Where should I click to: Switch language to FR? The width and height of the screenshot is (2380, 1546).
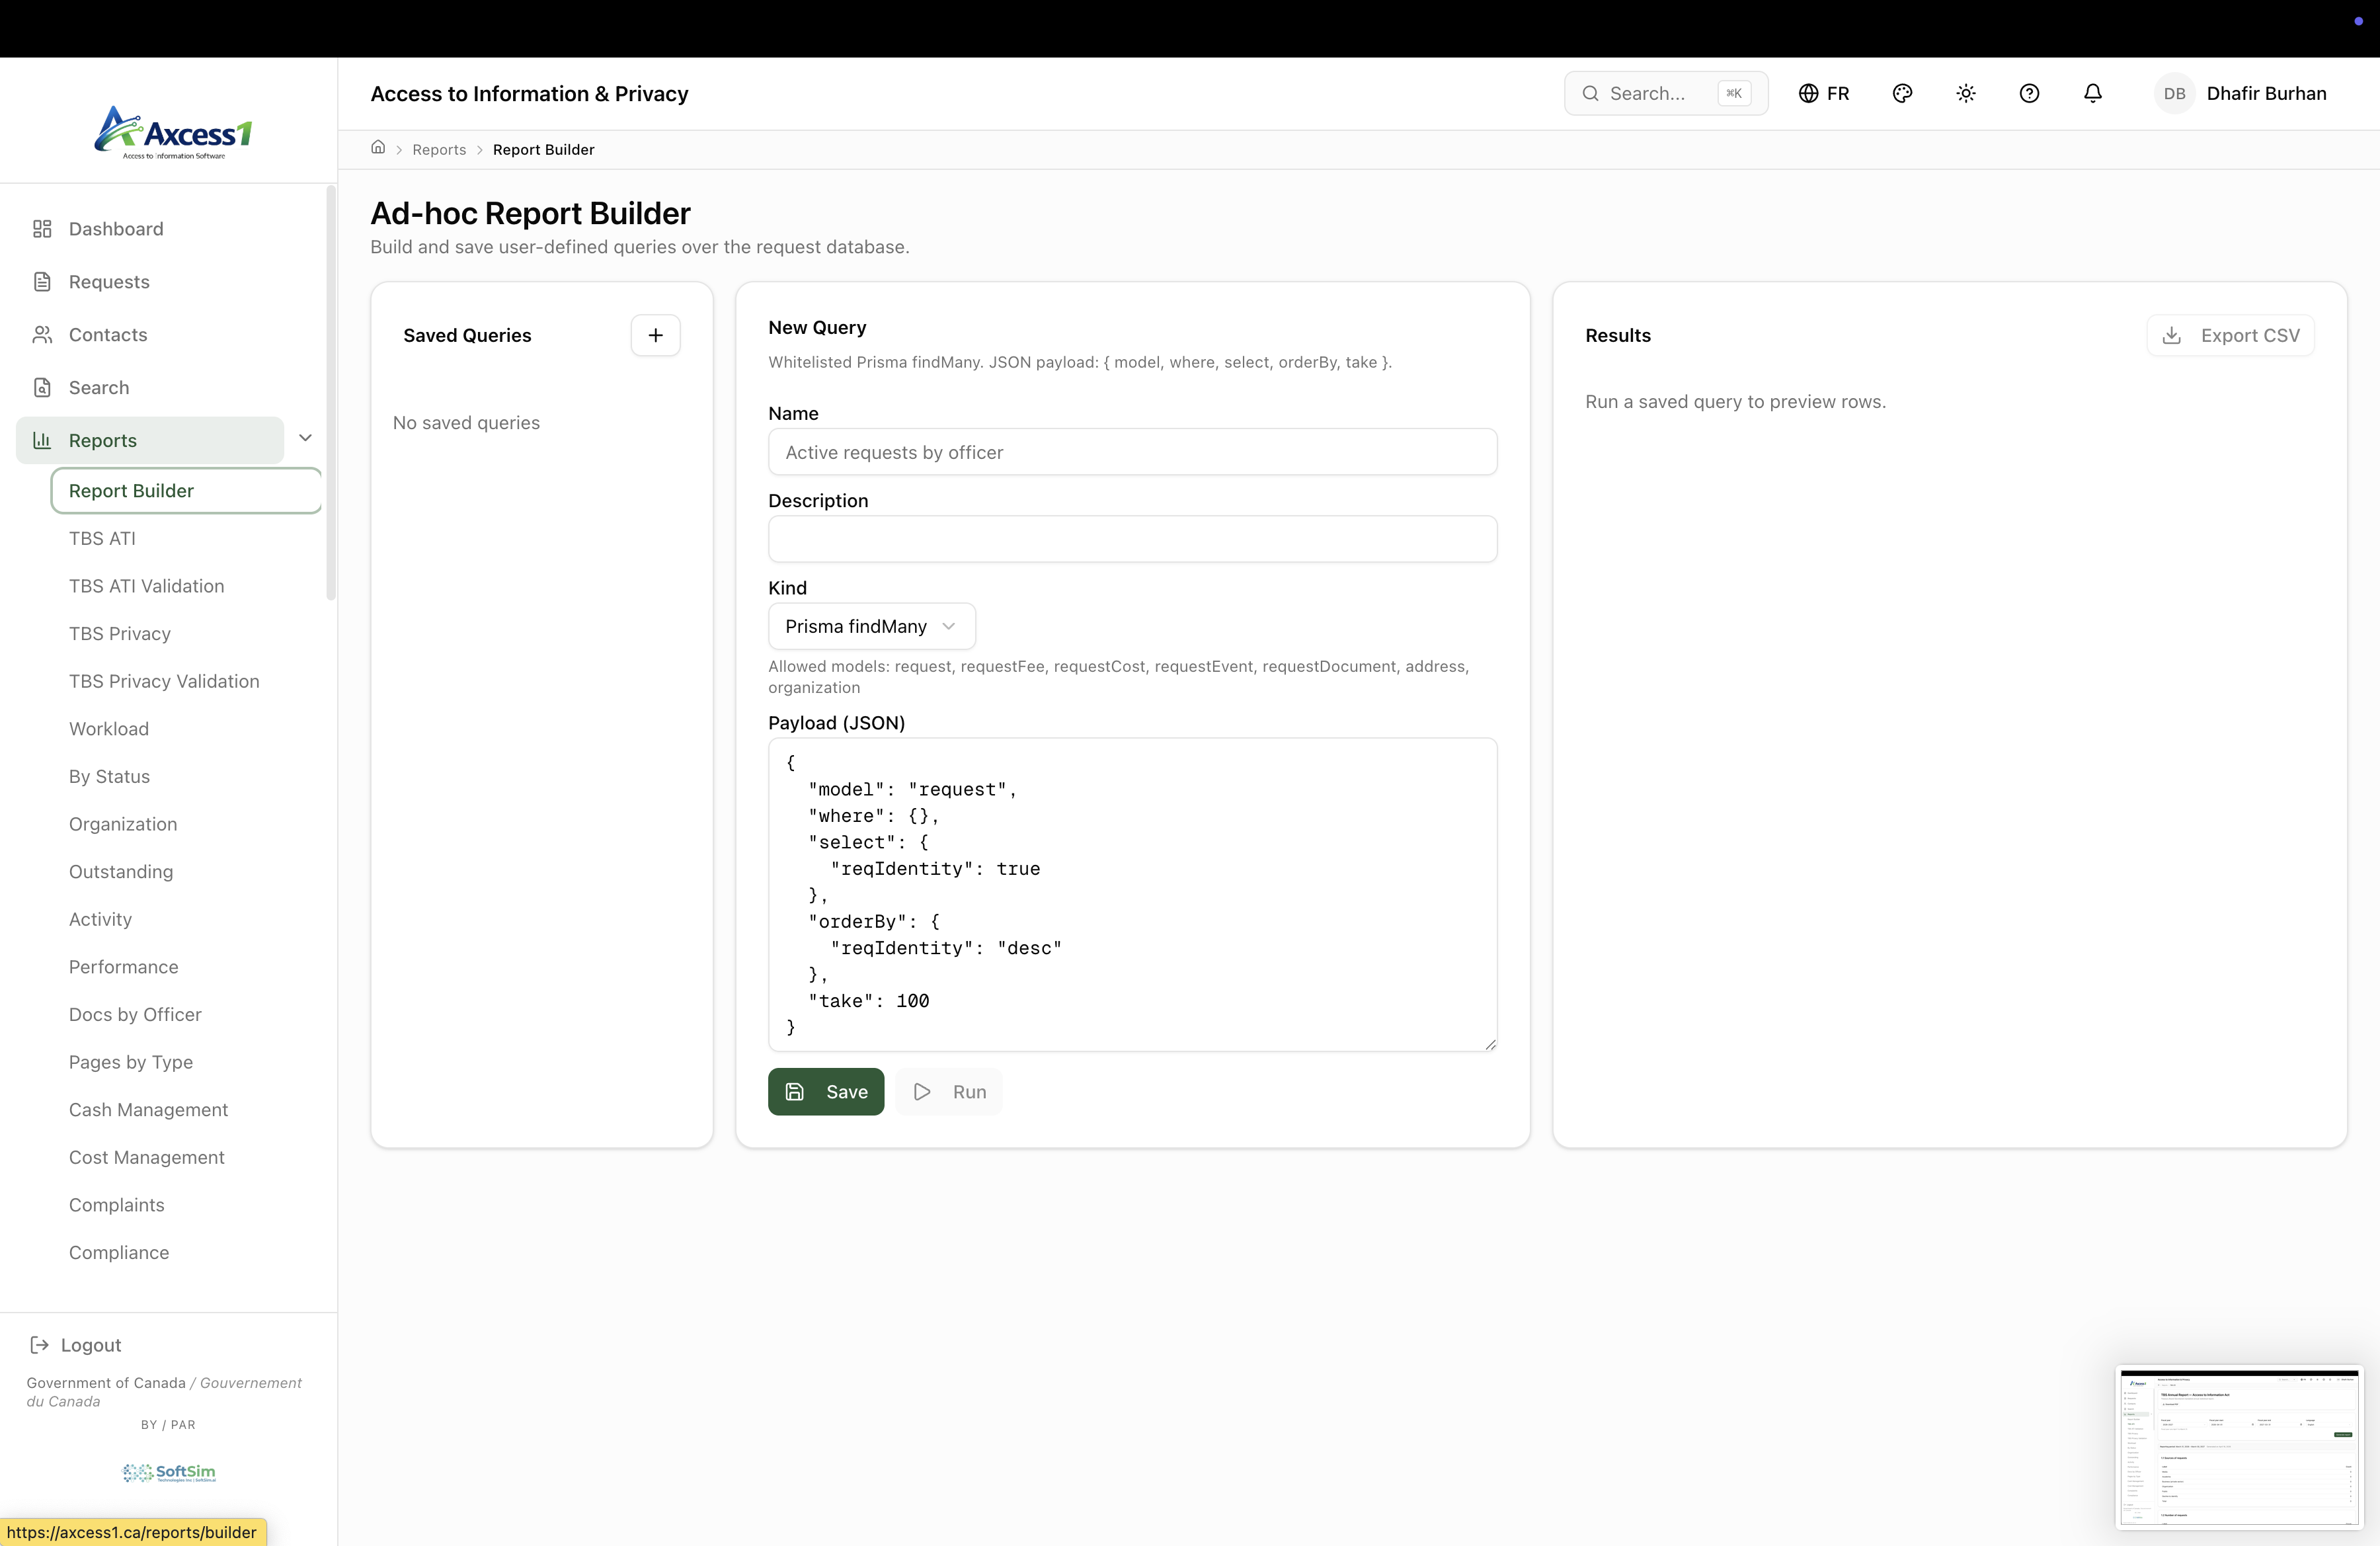coord(1824,93)
